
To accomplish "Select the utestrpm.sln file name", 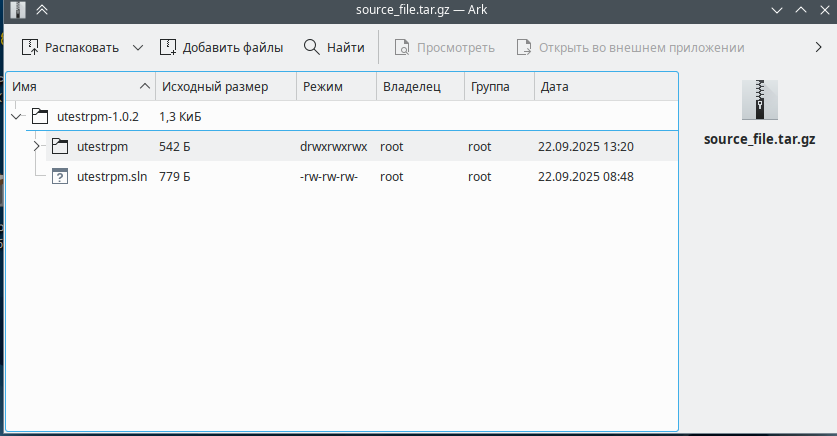I will [112, 177].
